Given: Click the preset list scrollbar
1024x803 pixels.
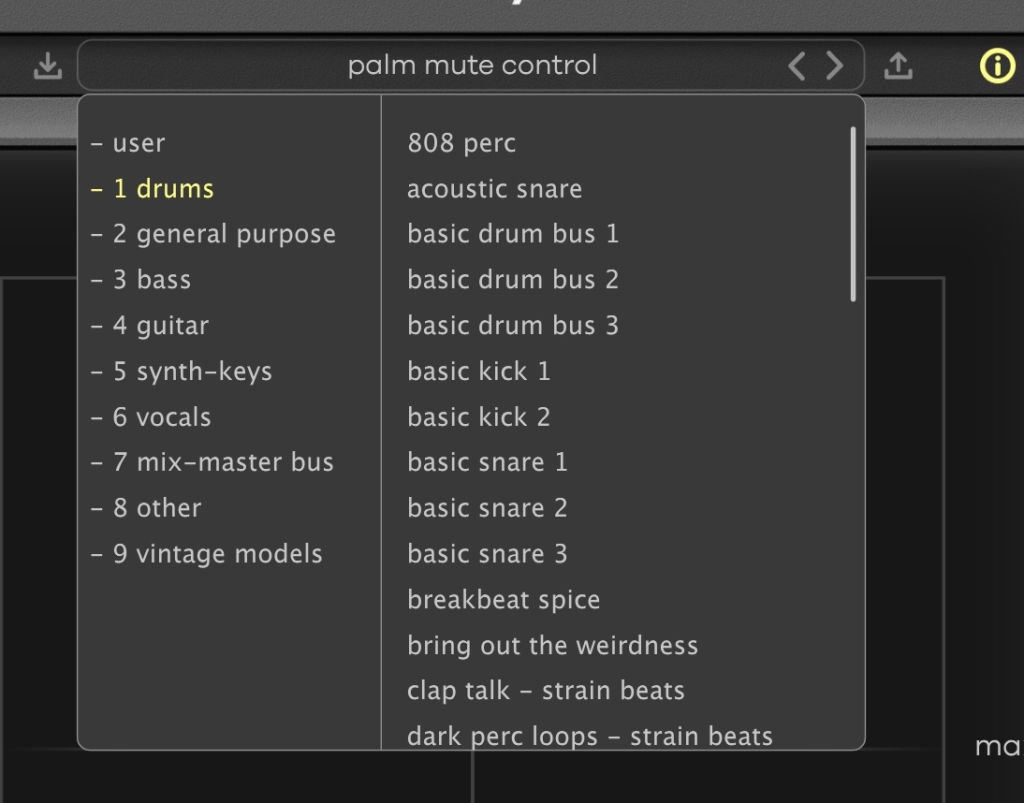Looking at the screenshot, I should tap(853, 213).
